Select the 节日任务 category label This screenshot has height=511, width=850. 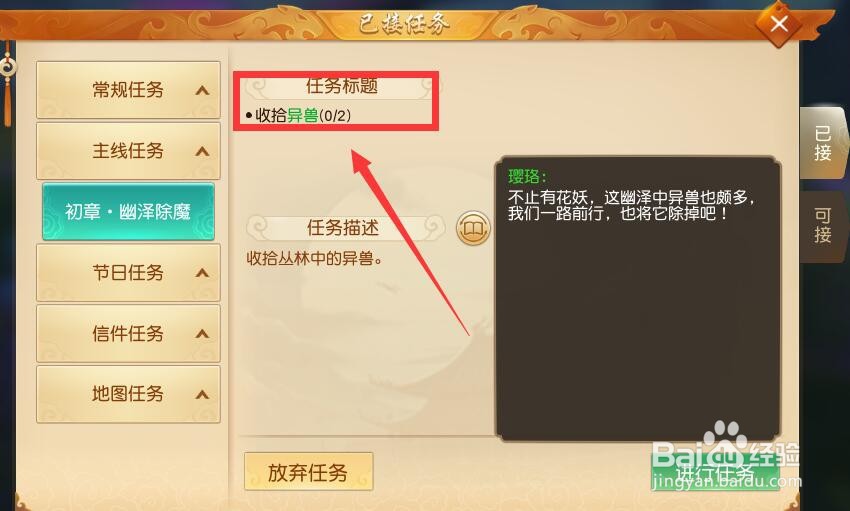point(128,272)
